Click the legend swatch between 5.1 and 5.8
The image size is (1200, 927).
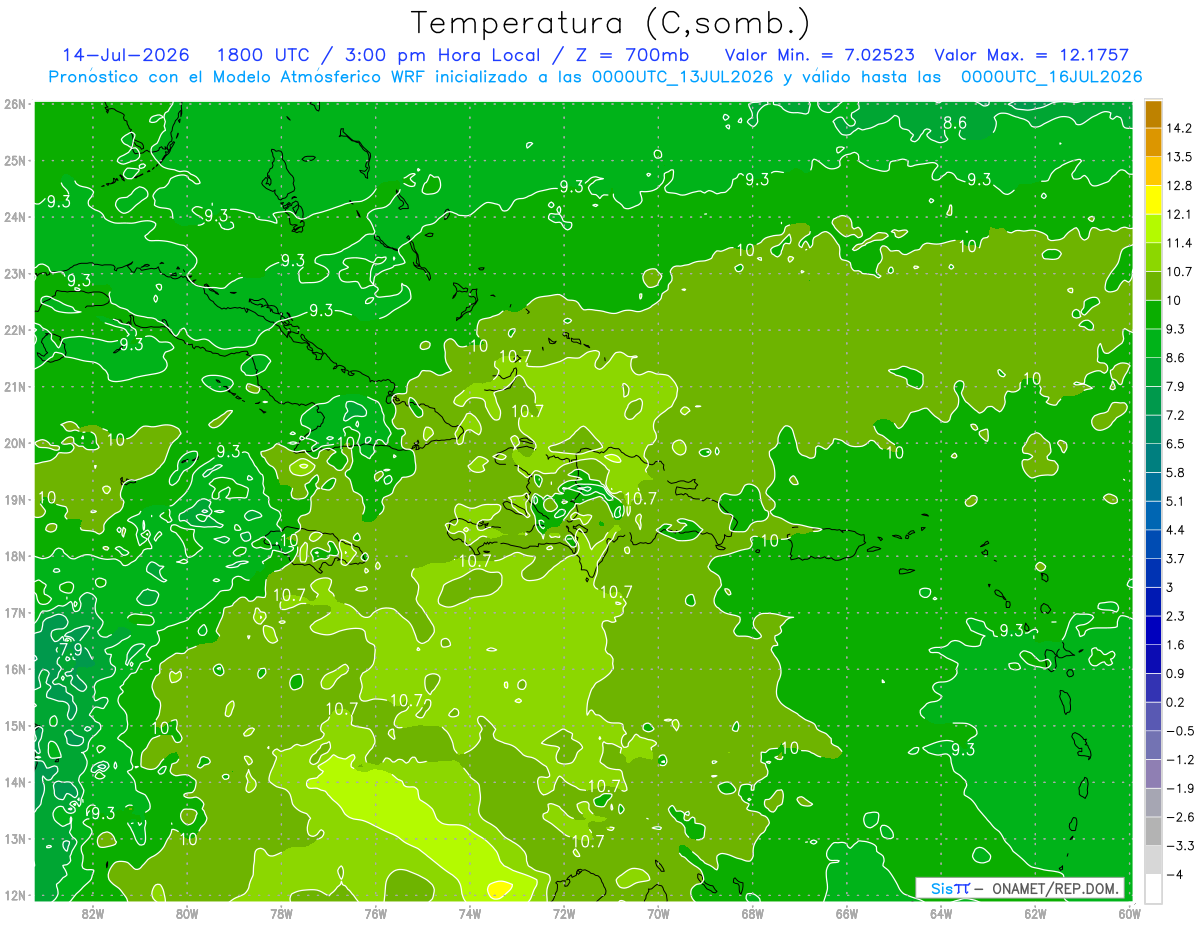point(1153,487)
